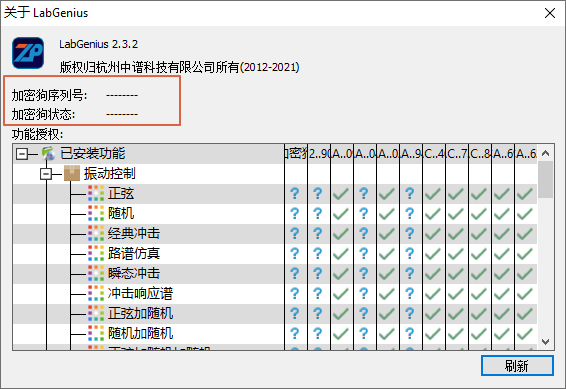This screenshot has height=389, width=566.
Task: Click the colored grid icon beside 随机
Action: coord(96,213)
